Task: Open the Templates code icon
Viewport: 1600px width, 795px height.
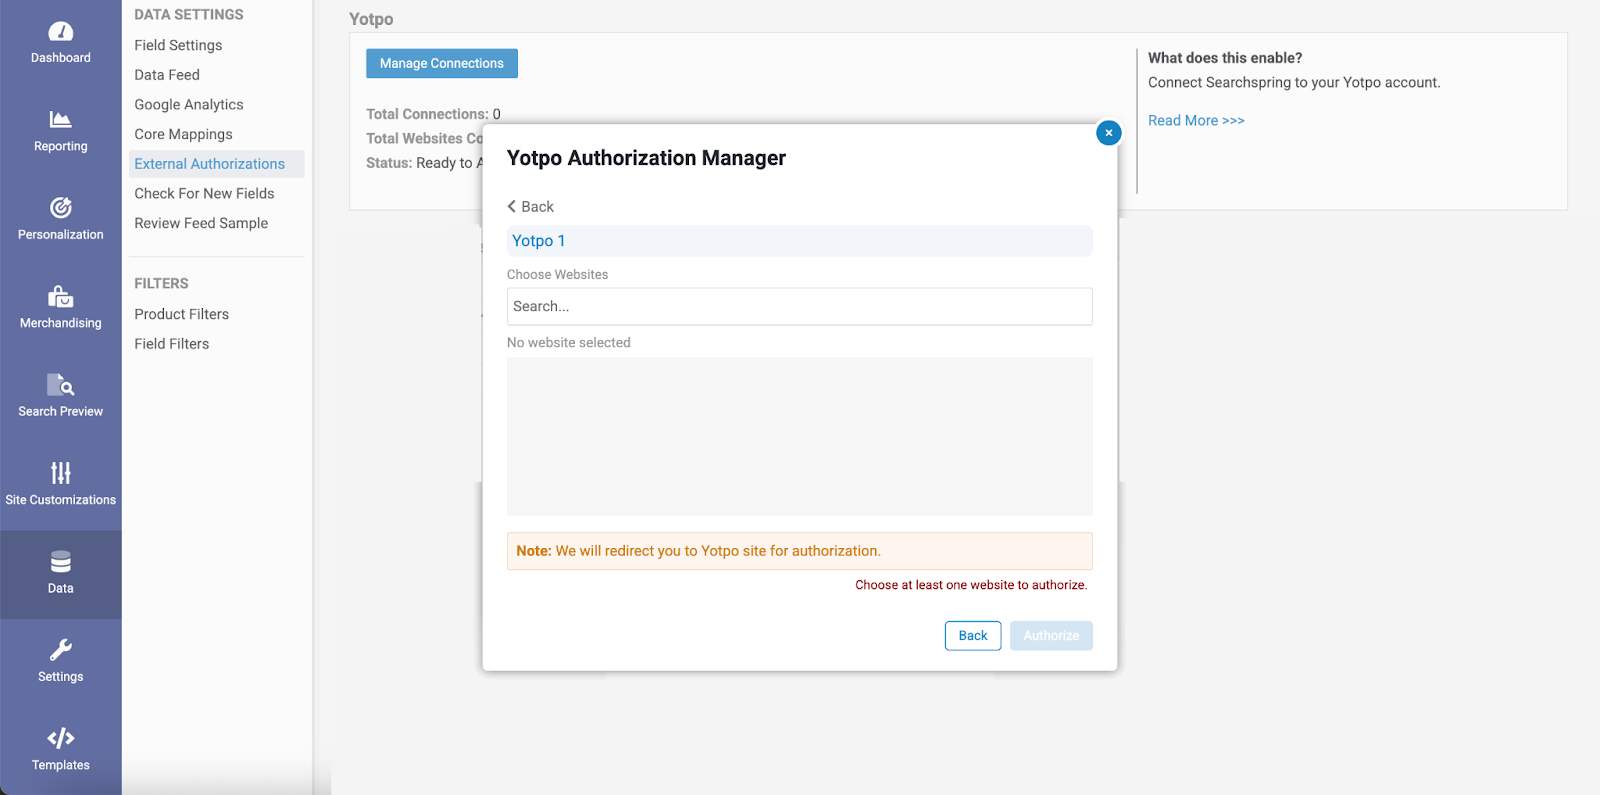Action: (61, 738)
